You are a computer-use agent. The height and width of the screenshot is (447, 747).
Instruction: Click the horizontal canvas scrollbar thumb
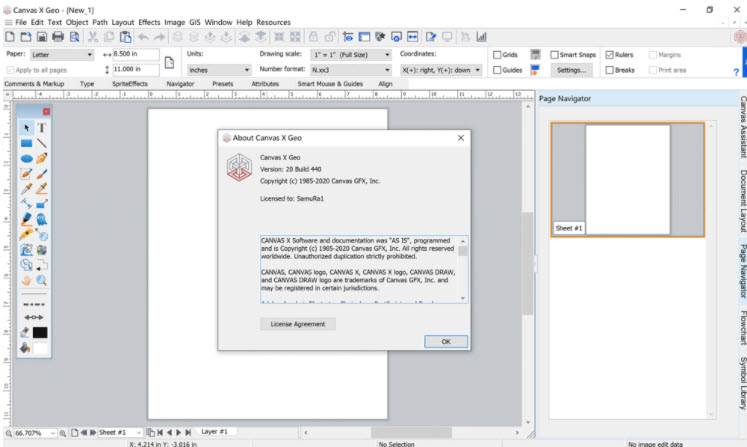click(x=411, y=432)
